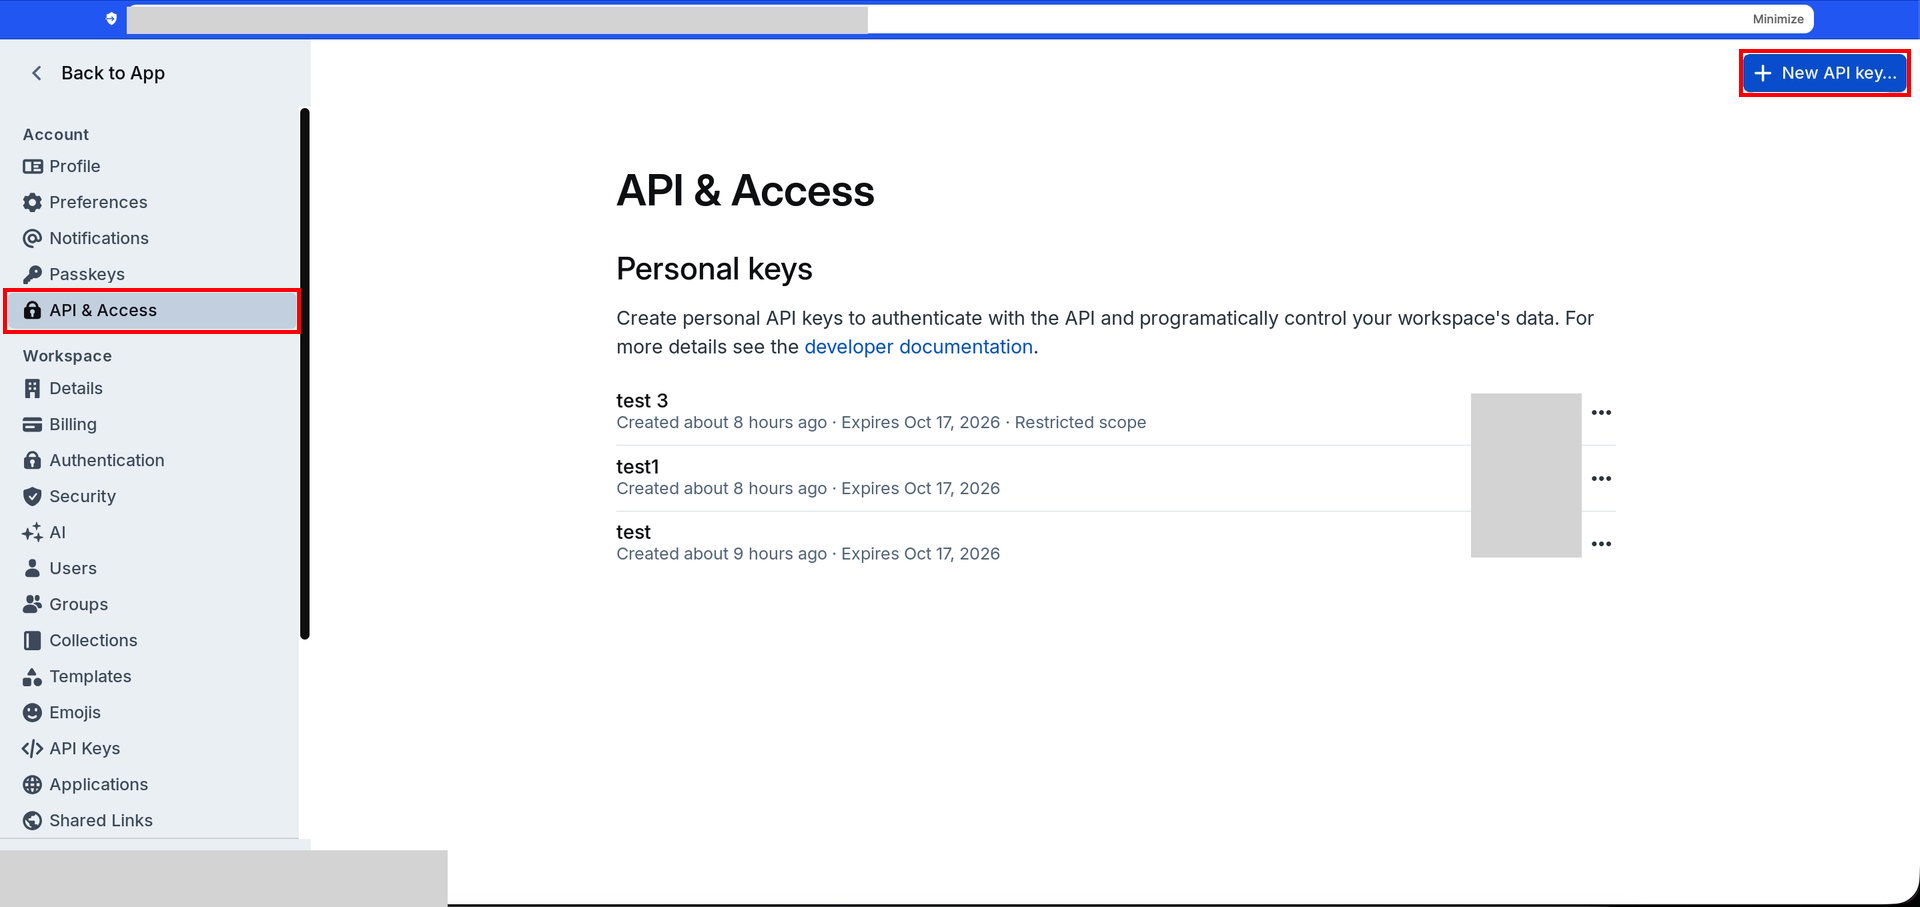Open Notifications settings
This screenshot has height=907, width=1920.
(x=150, y=238)
